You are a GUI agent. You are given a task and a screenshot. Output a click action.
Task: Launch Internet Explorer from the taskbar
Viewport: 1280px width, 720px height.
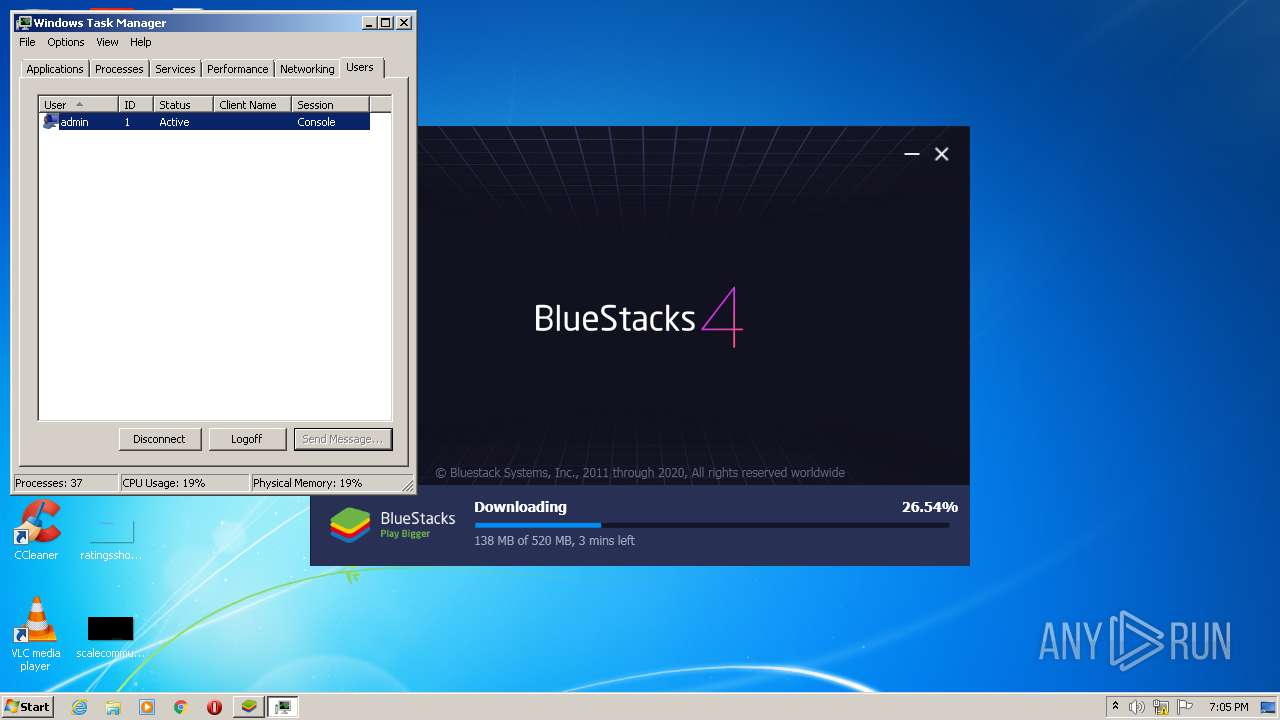[79, 707]
